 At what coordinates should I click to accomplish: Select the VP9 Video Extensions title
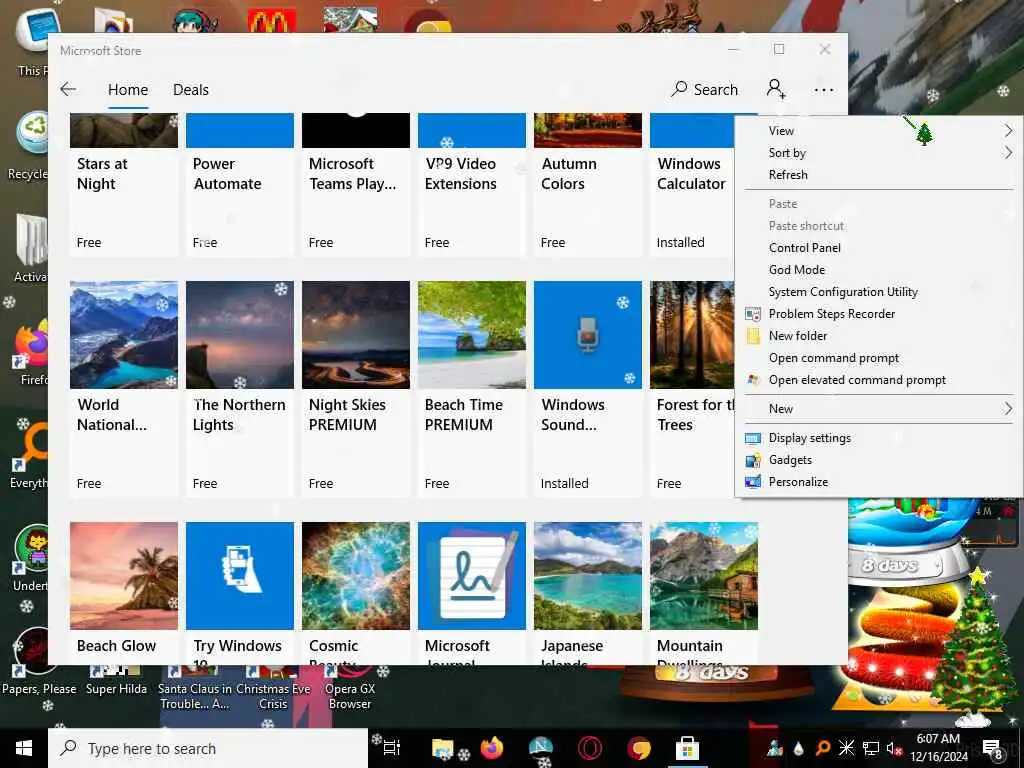(460, 174)
